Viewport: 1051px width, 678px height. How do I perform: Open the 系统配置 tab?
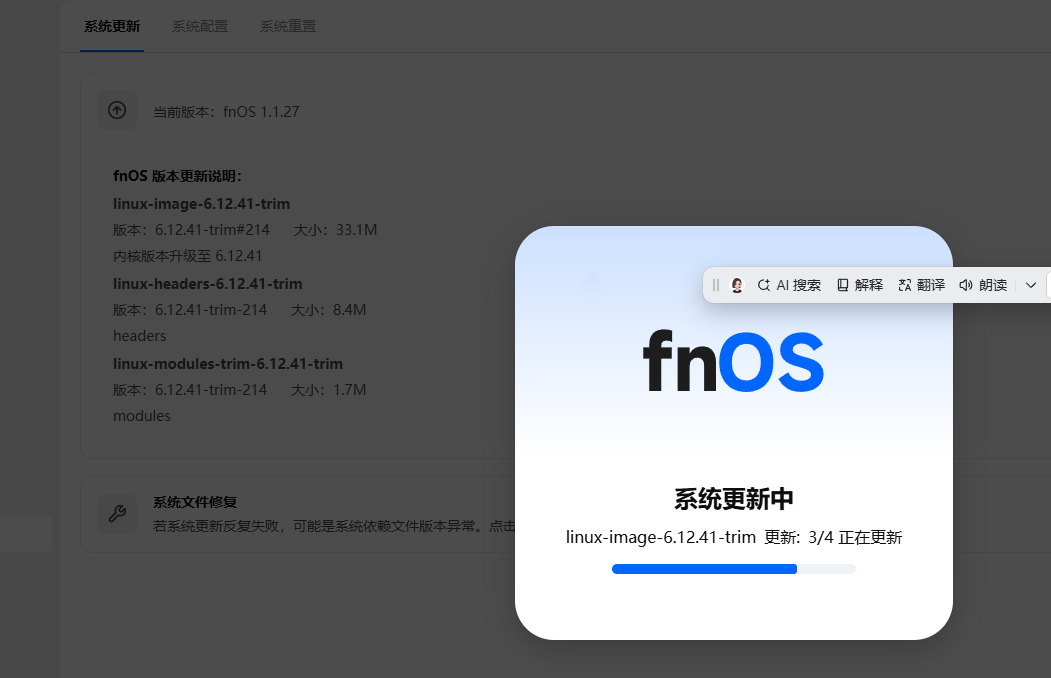coord(200,26)
